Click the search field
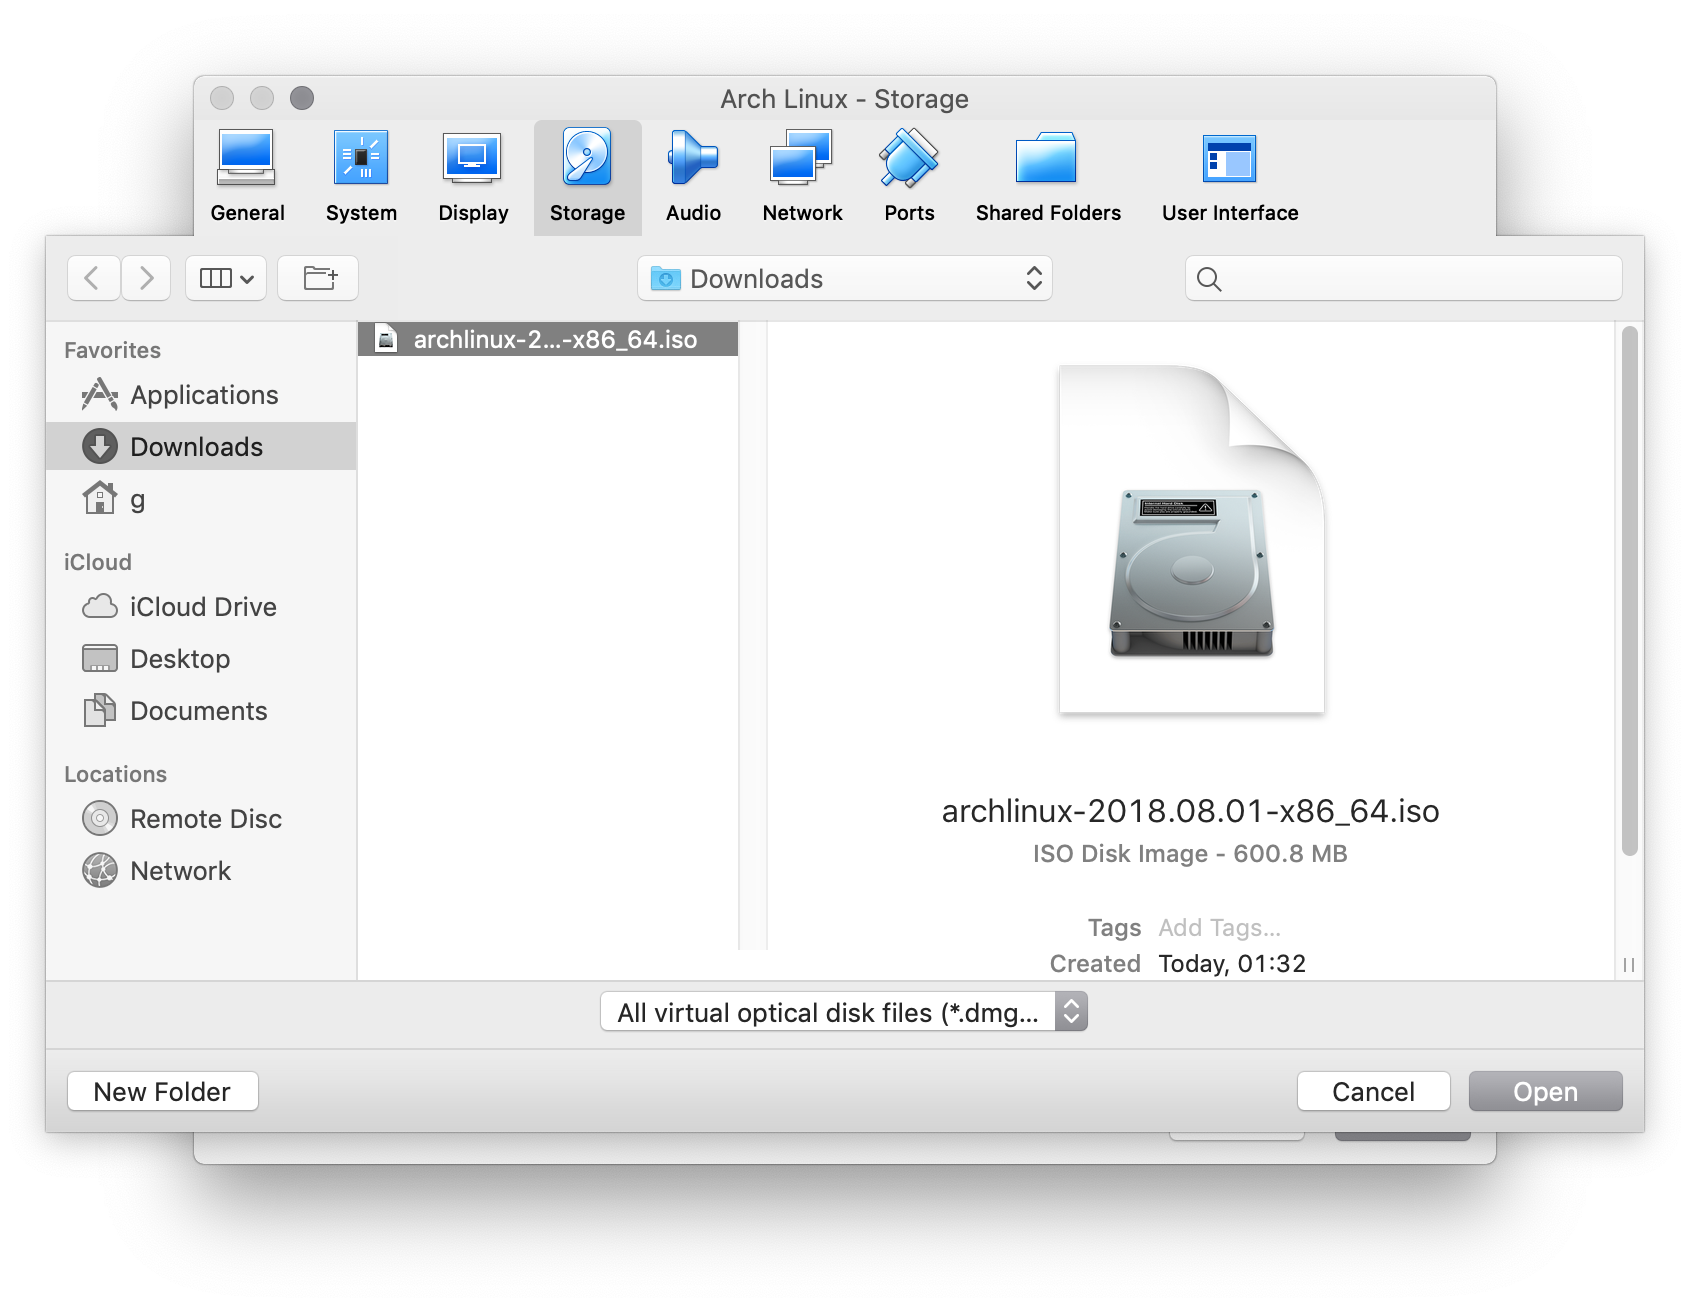 pyautogui.click(x=1403, y=279)
